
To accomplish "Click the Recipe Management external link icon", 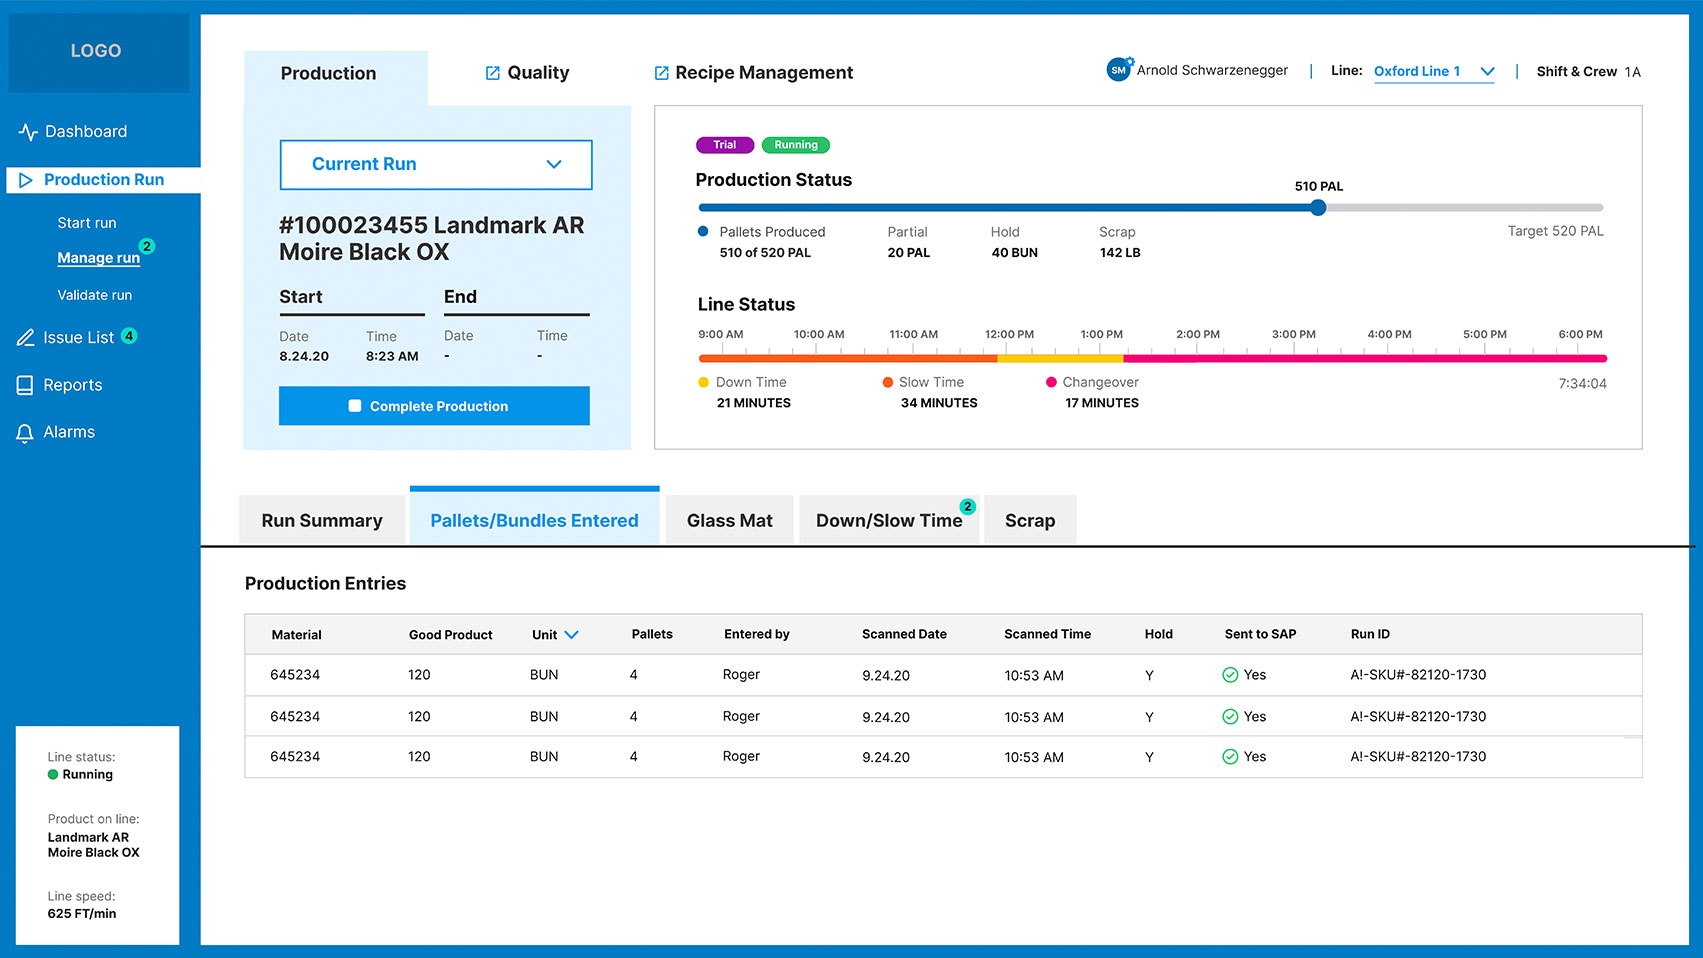I will pos(661,73).
